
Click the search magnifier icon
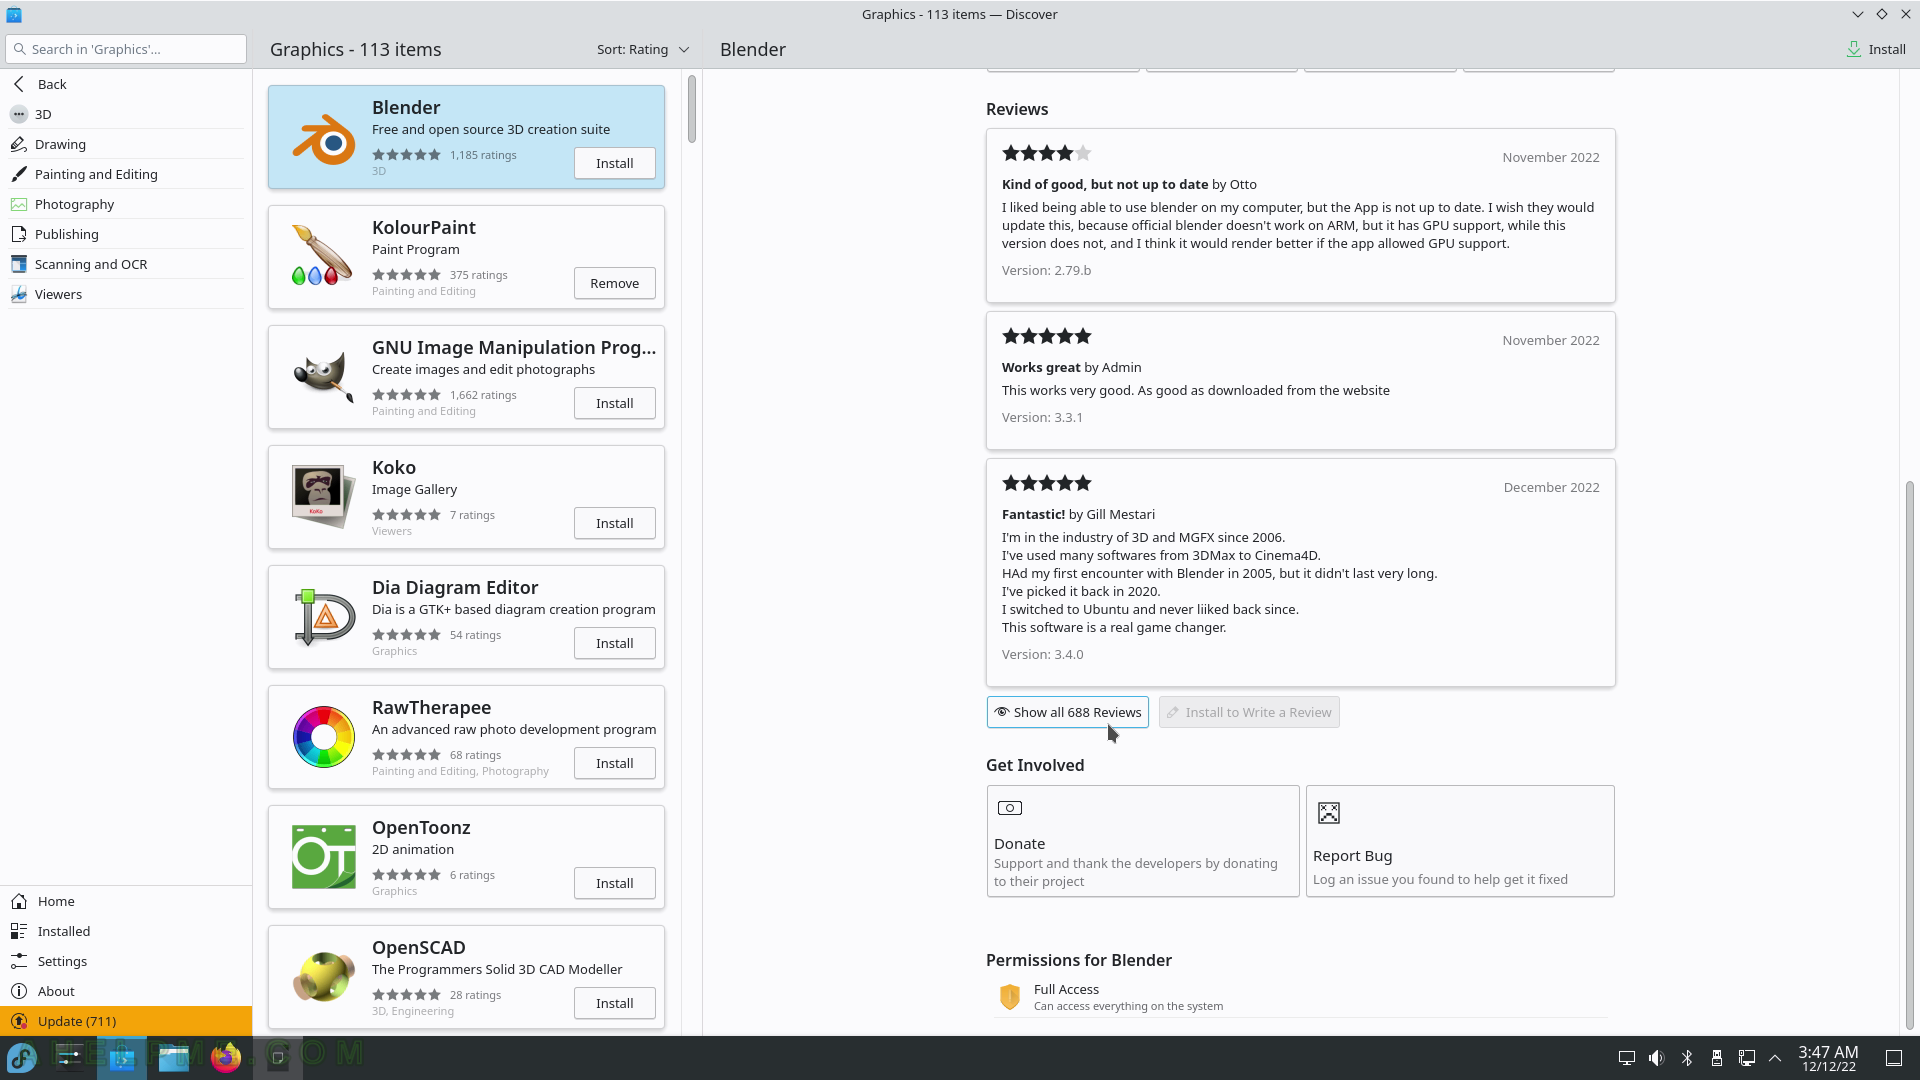click(20, 49)
